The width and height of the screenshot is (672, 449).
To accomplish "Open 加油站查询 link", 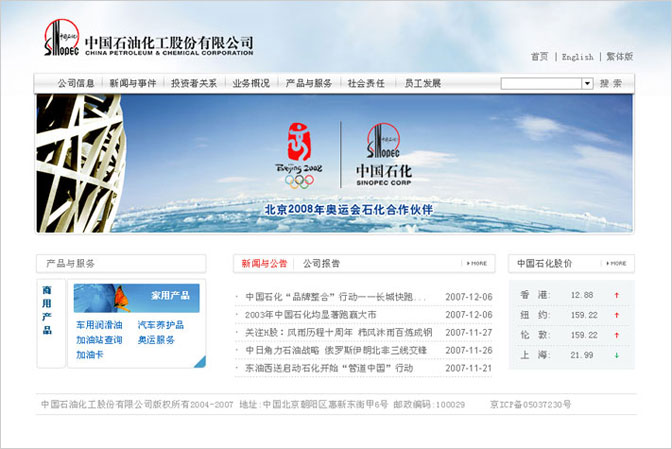I will 99,340.
